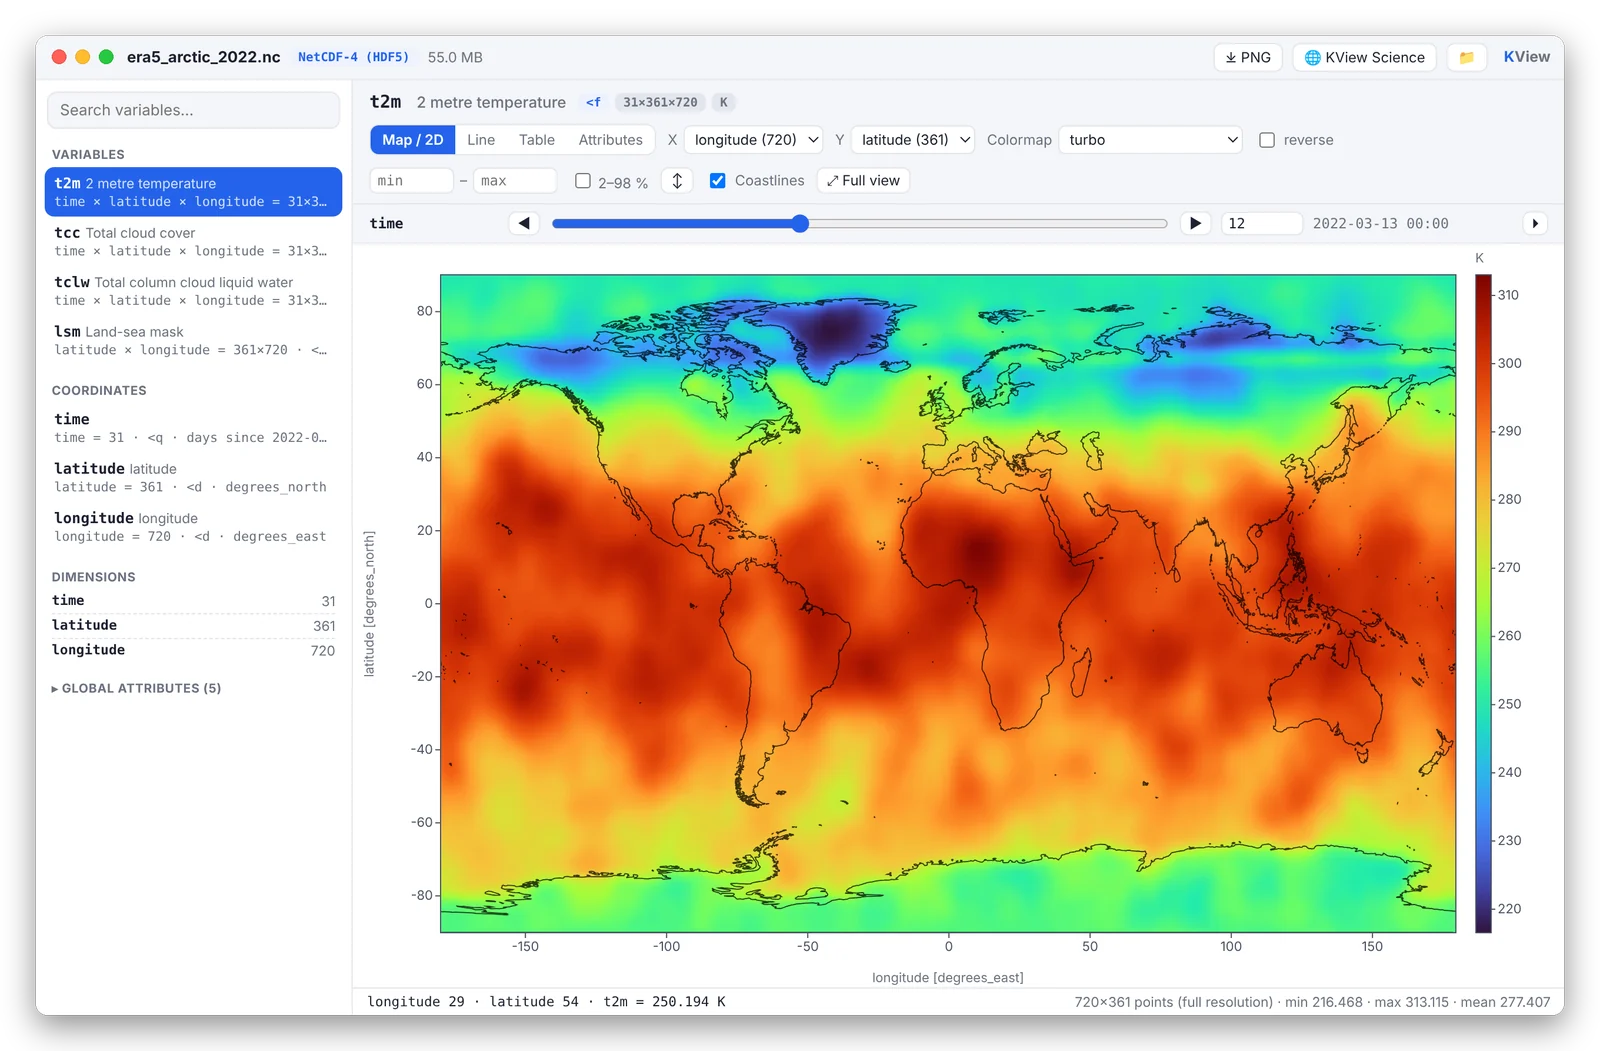Open KView Science website link
Screen dimensions: 1600x1051
(x=1364, y=57)
